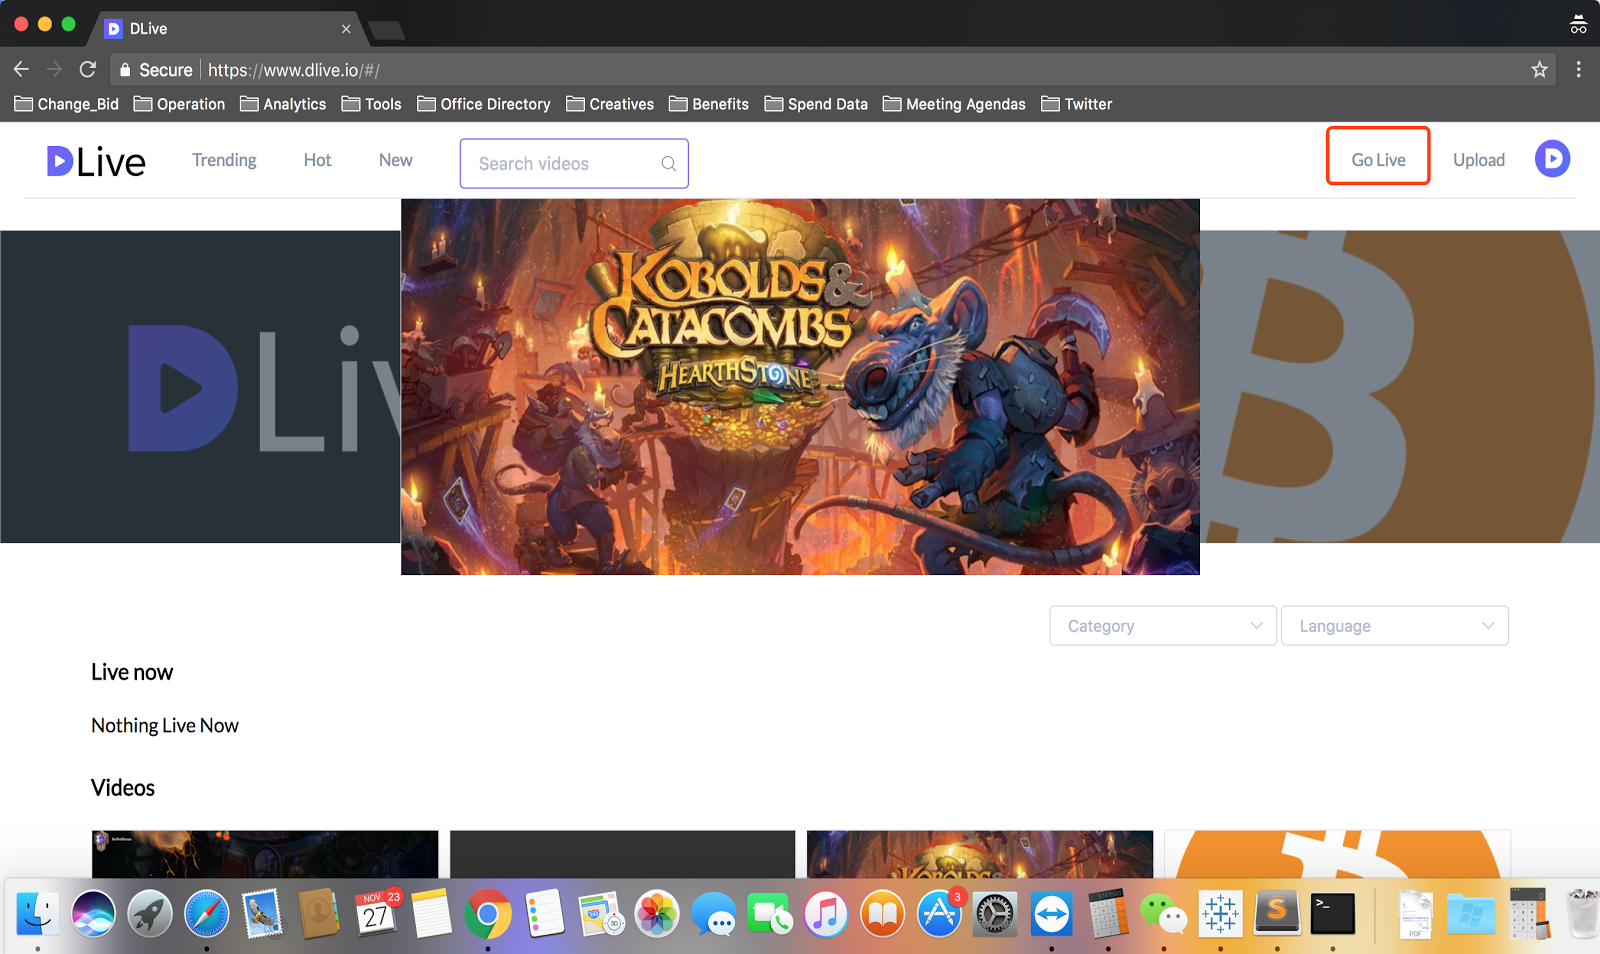The image size is (1600, 954).
Task: Click the Upload button
Action: click(1479, 160)
